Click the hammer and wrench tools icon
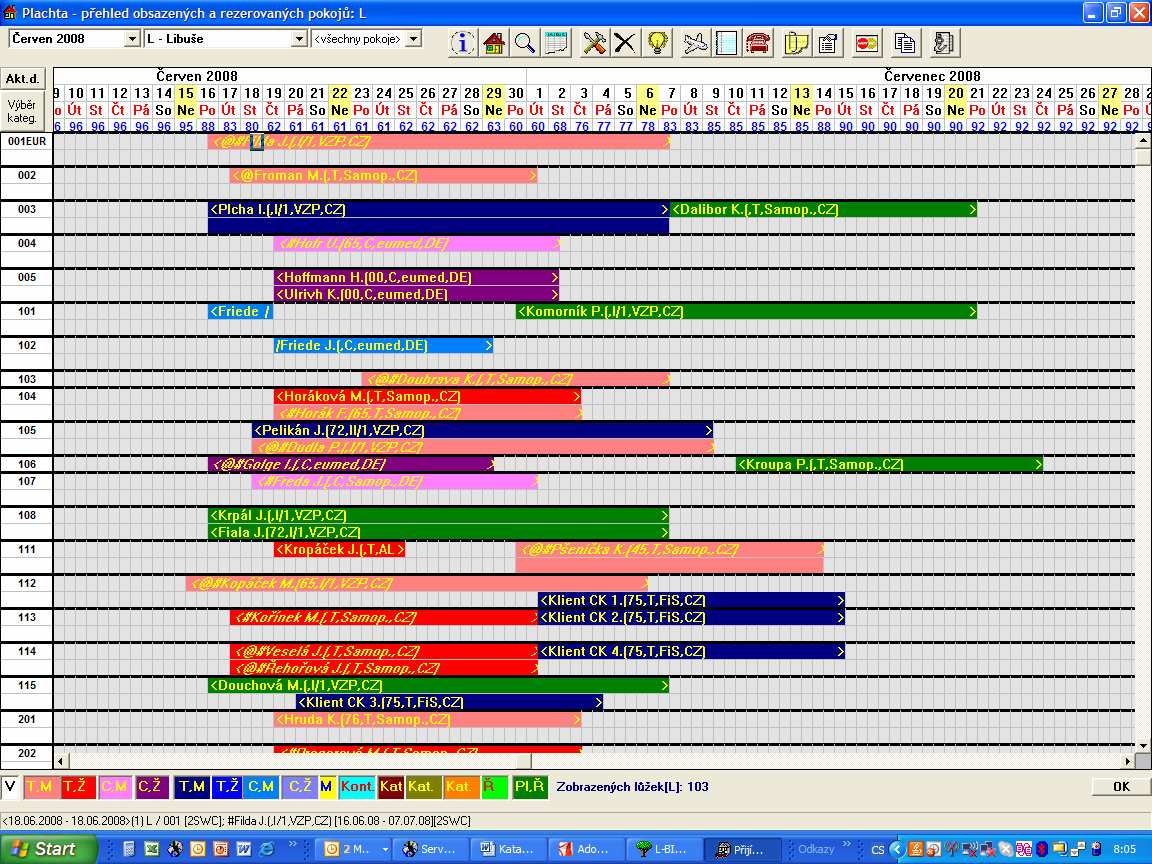 [x=594, y=43]
